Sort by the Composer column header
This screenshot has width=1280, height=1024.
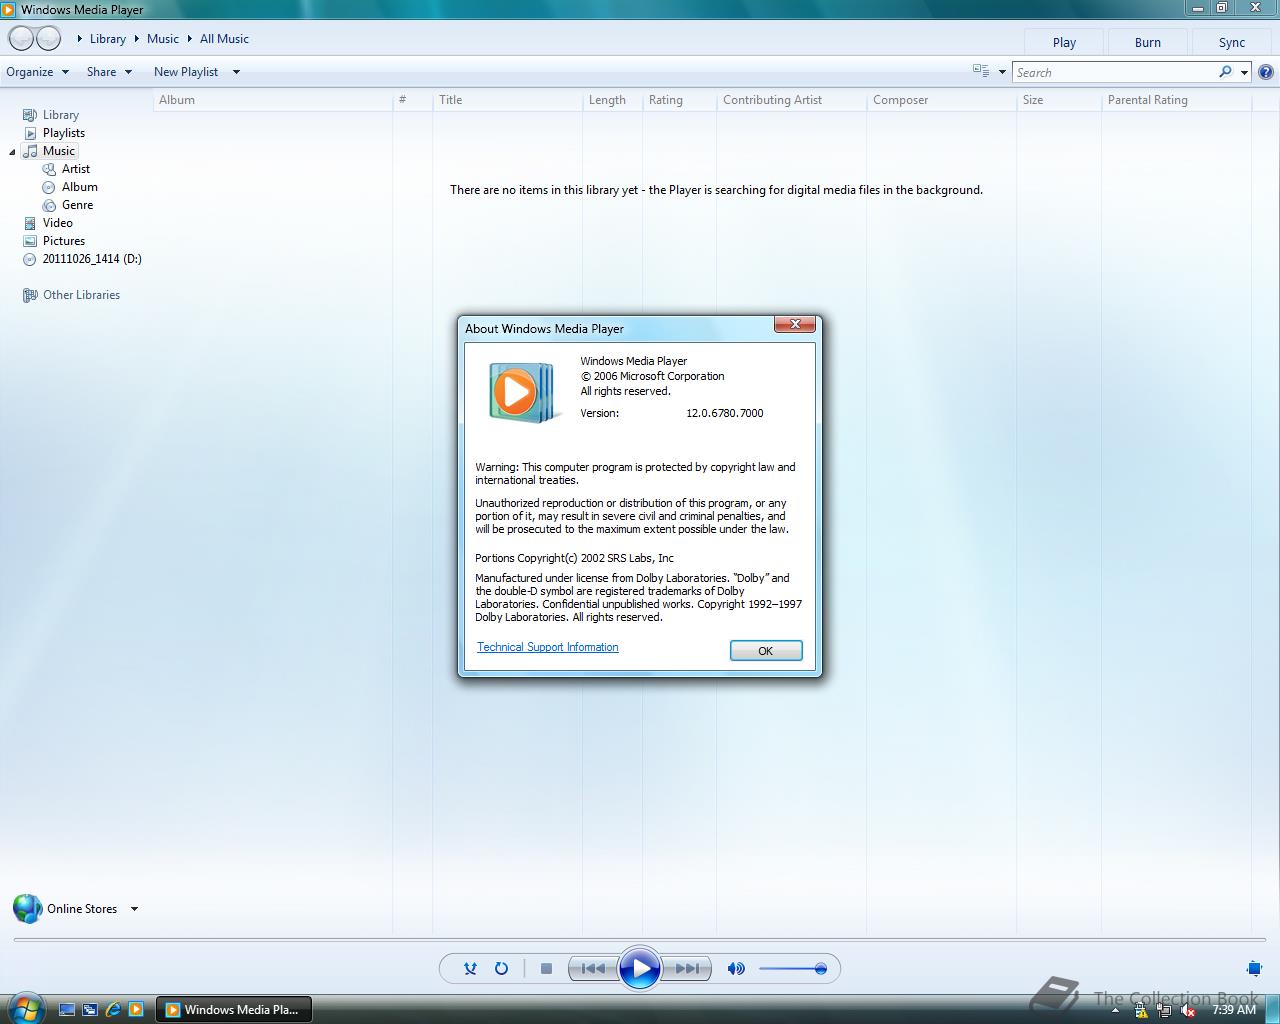(941, 100)
